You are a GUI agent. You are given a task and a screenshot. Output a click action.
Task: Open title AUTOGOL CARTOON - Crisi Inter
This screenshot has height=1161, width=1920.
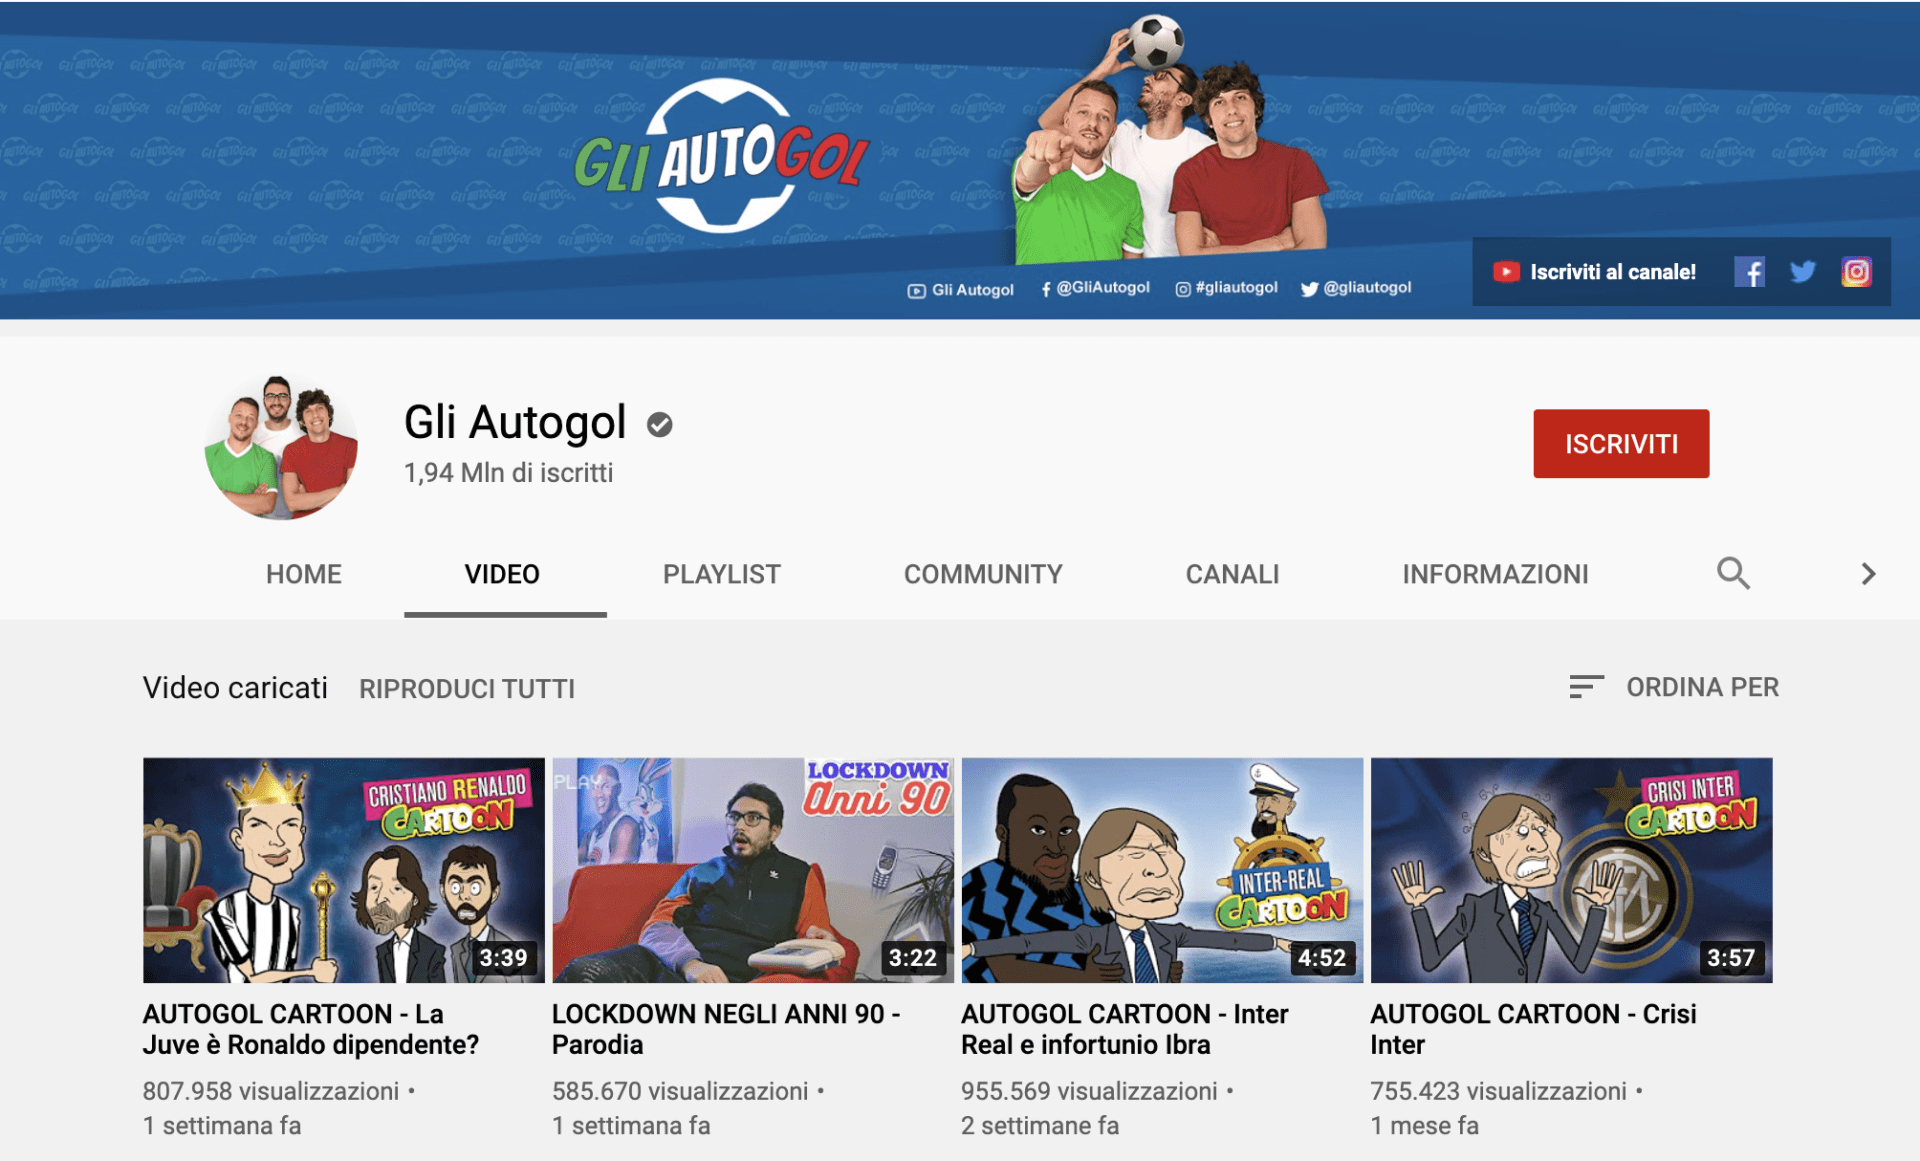(1533, 1029)
